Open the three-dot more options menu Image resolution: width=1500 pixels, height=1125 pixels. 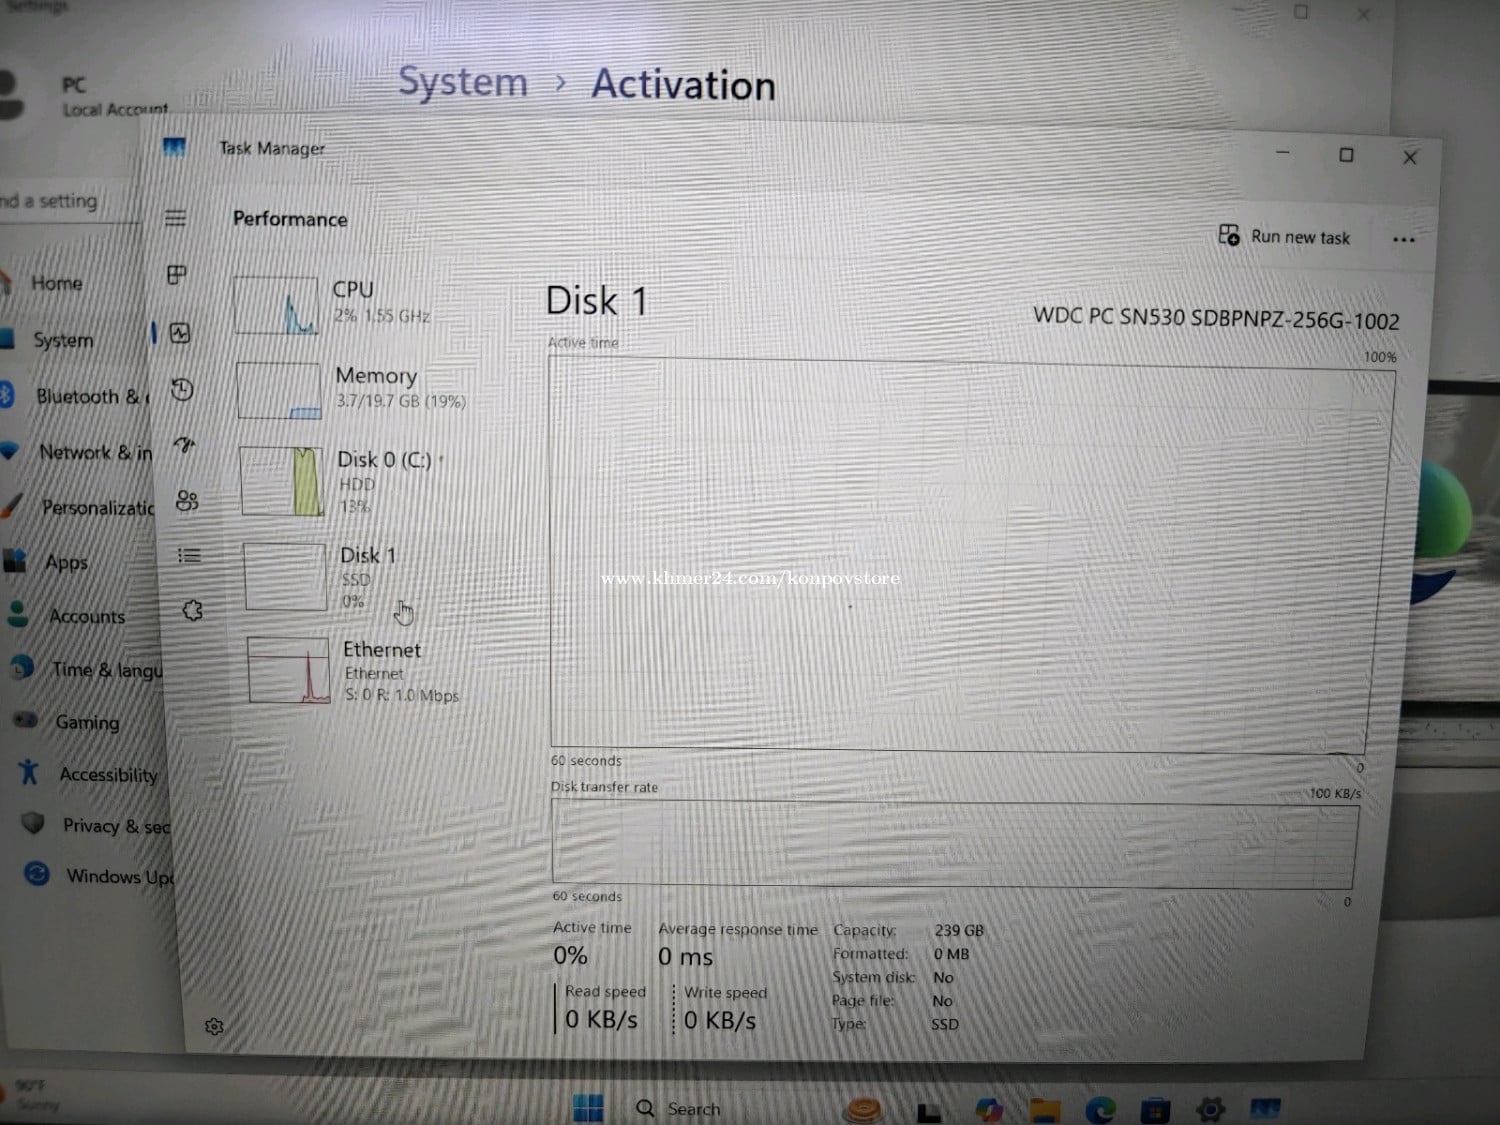[1403, 240]
